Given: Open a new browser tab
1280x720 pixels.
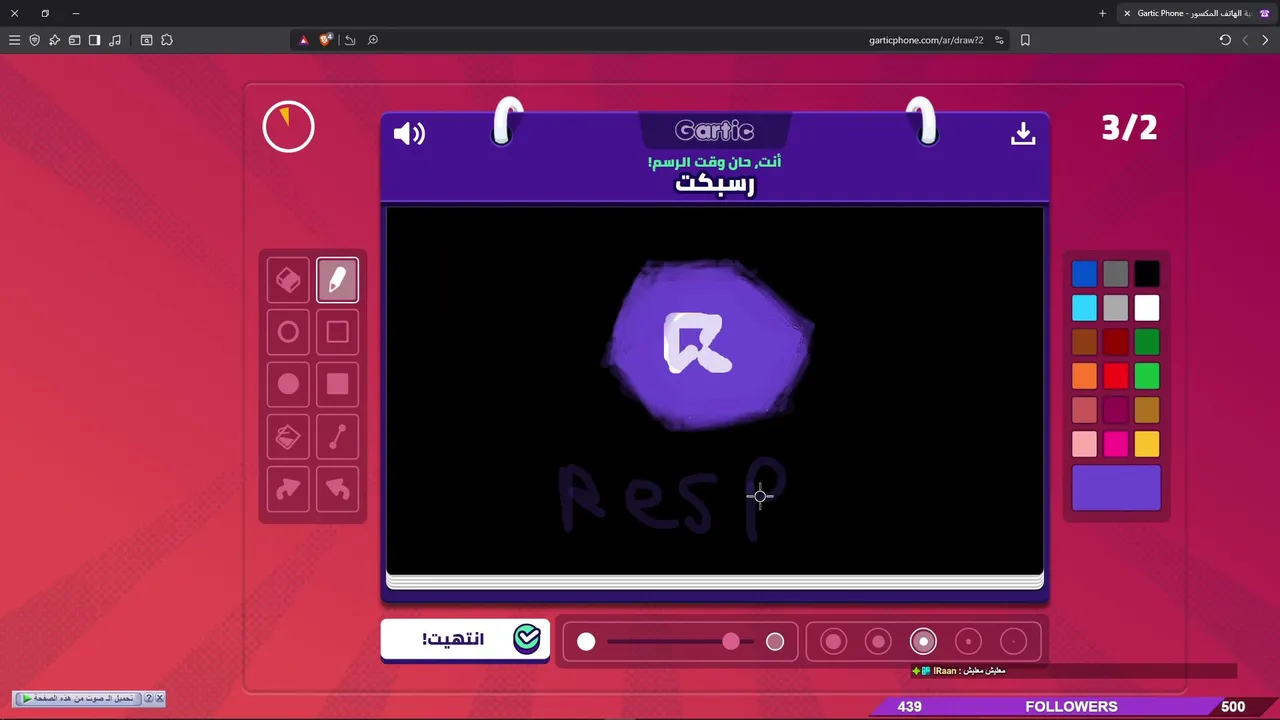Looking at the screenshot, I should click(1102, 13).
